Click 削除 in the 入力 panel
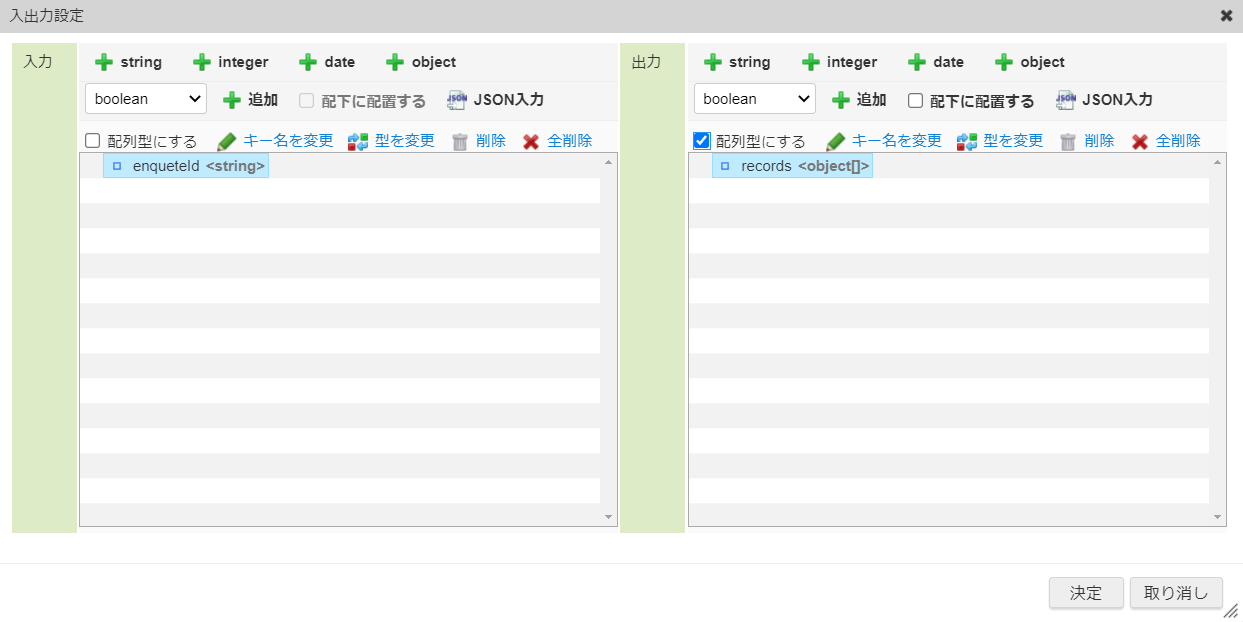The image size is (1243, 622). (479, 141)
